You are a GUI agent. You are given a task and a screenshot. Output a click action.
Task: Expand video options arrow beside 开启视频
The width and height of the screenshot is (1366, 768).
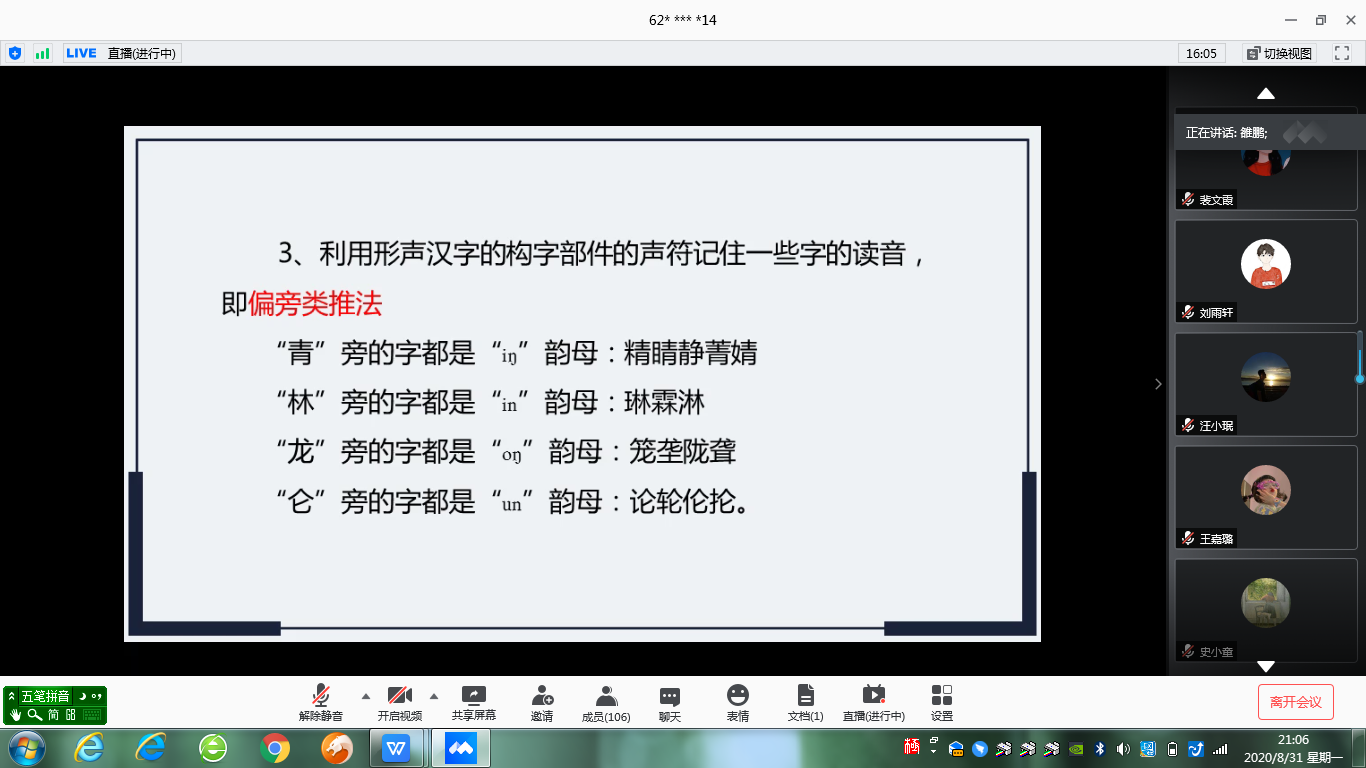pyautogui.click(x=434, y=696)
